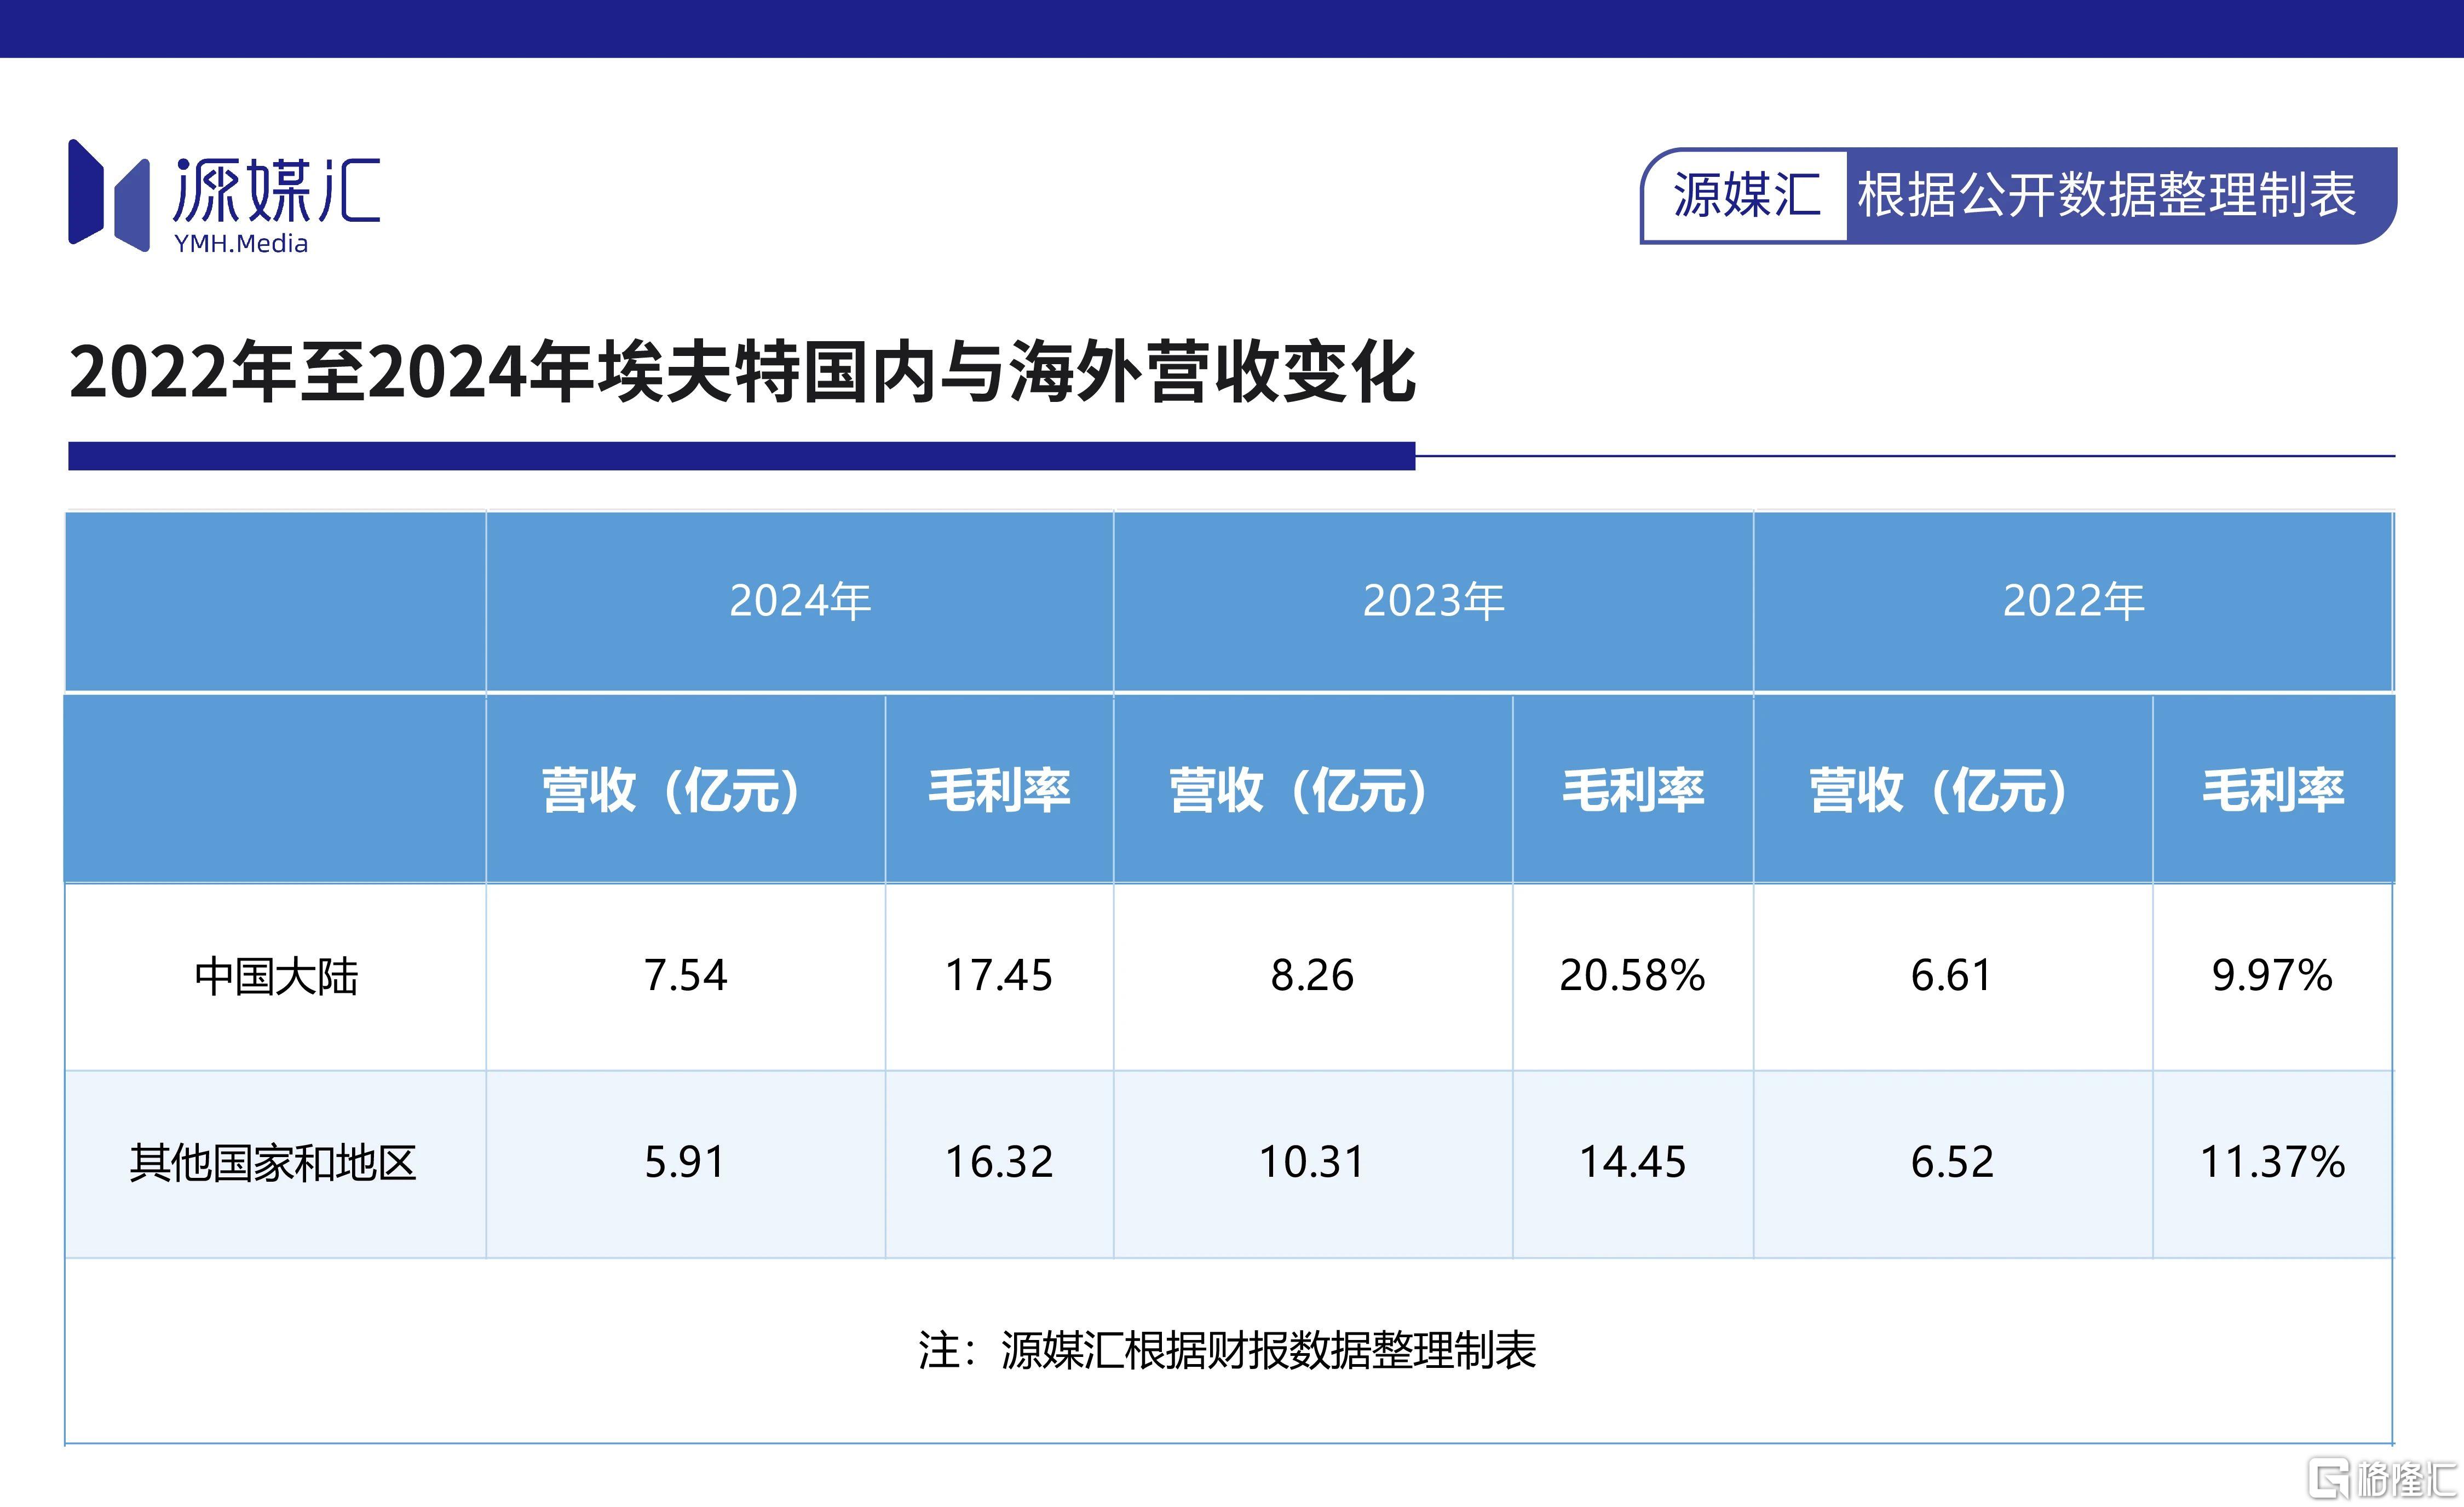Click the cell value 6.52
Viewport: 2464px width, 1507px height.
coord(1952,1162)
